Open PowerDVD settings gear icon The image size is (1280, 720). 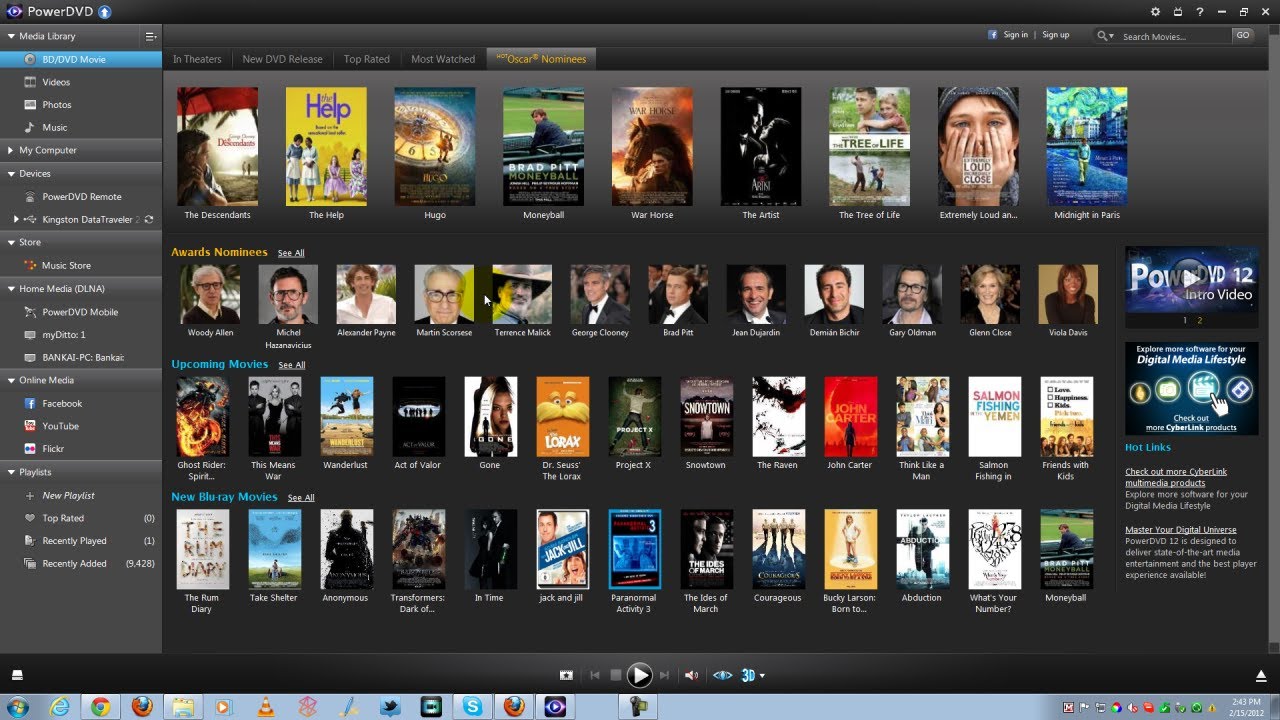point(1155,12)
